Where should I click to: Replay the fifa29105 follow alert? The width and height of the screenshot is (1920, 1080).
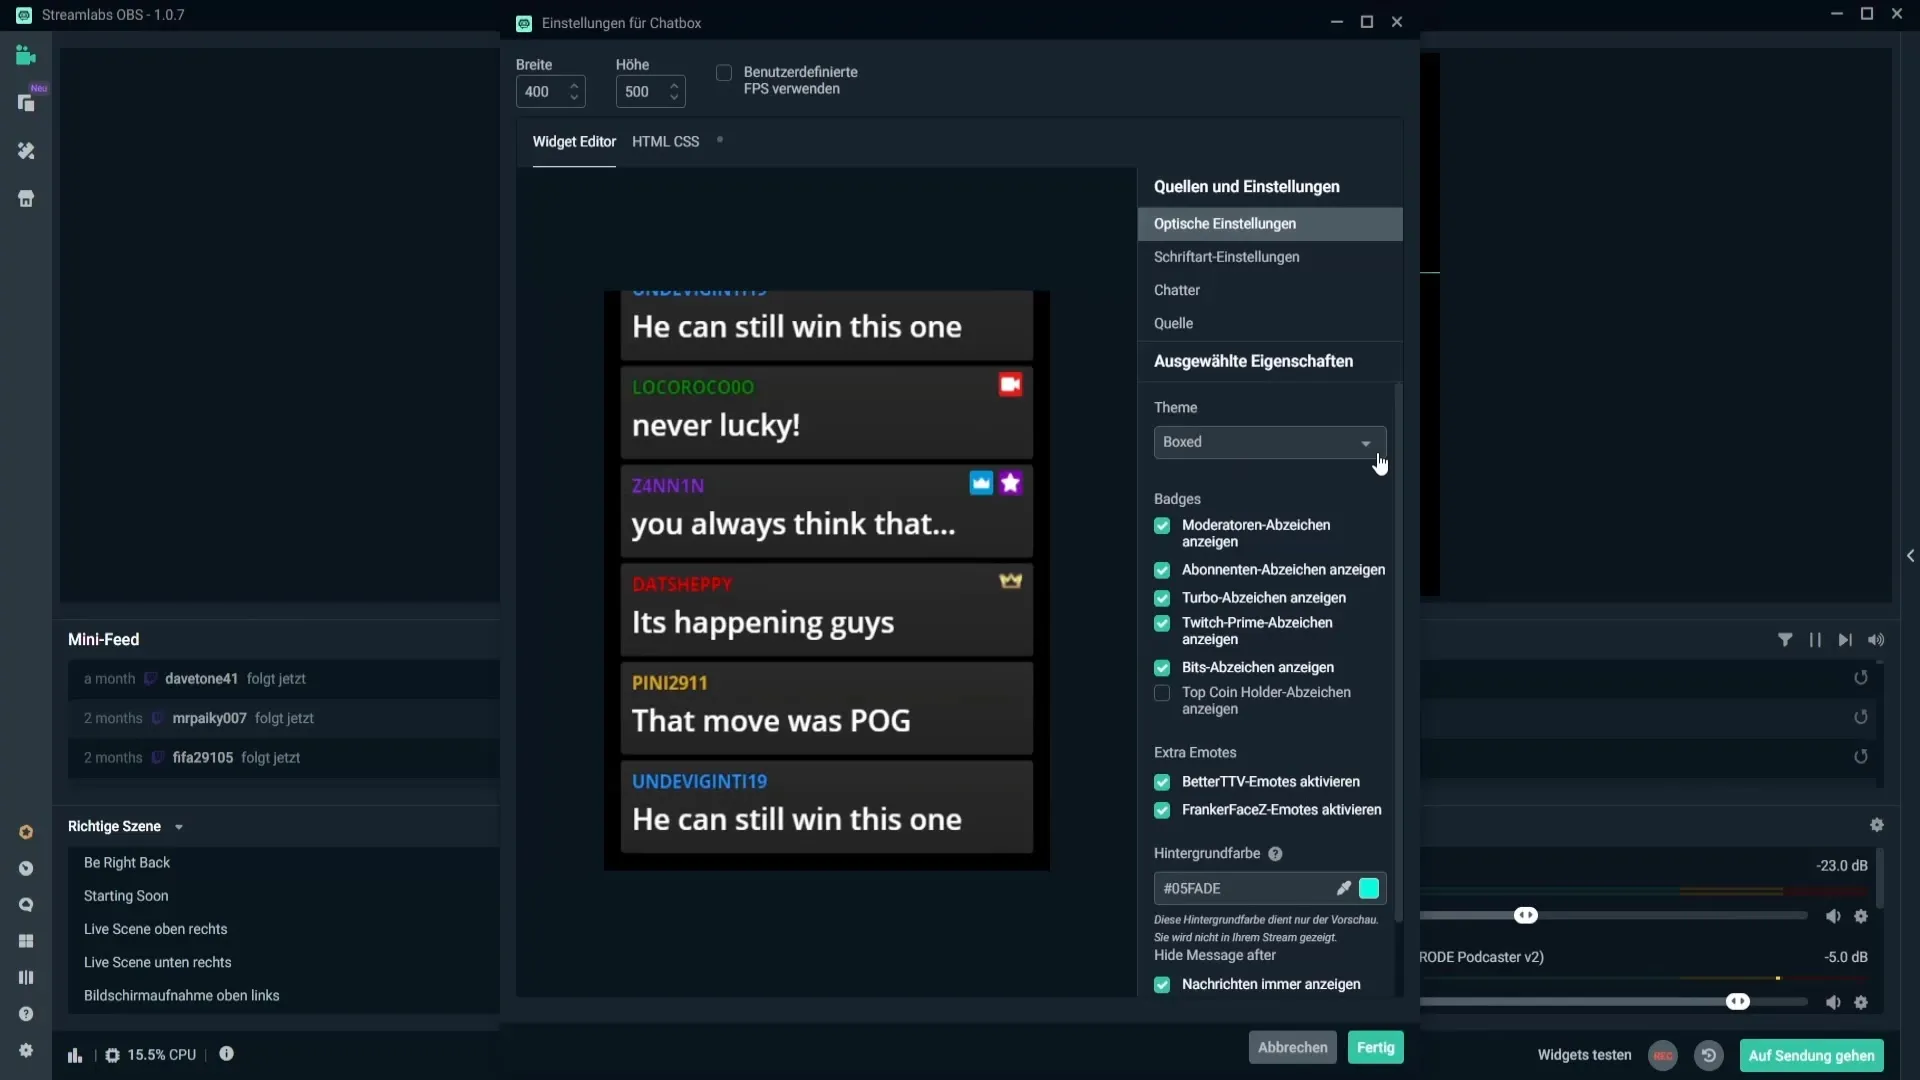click(x=1861, y=757)
